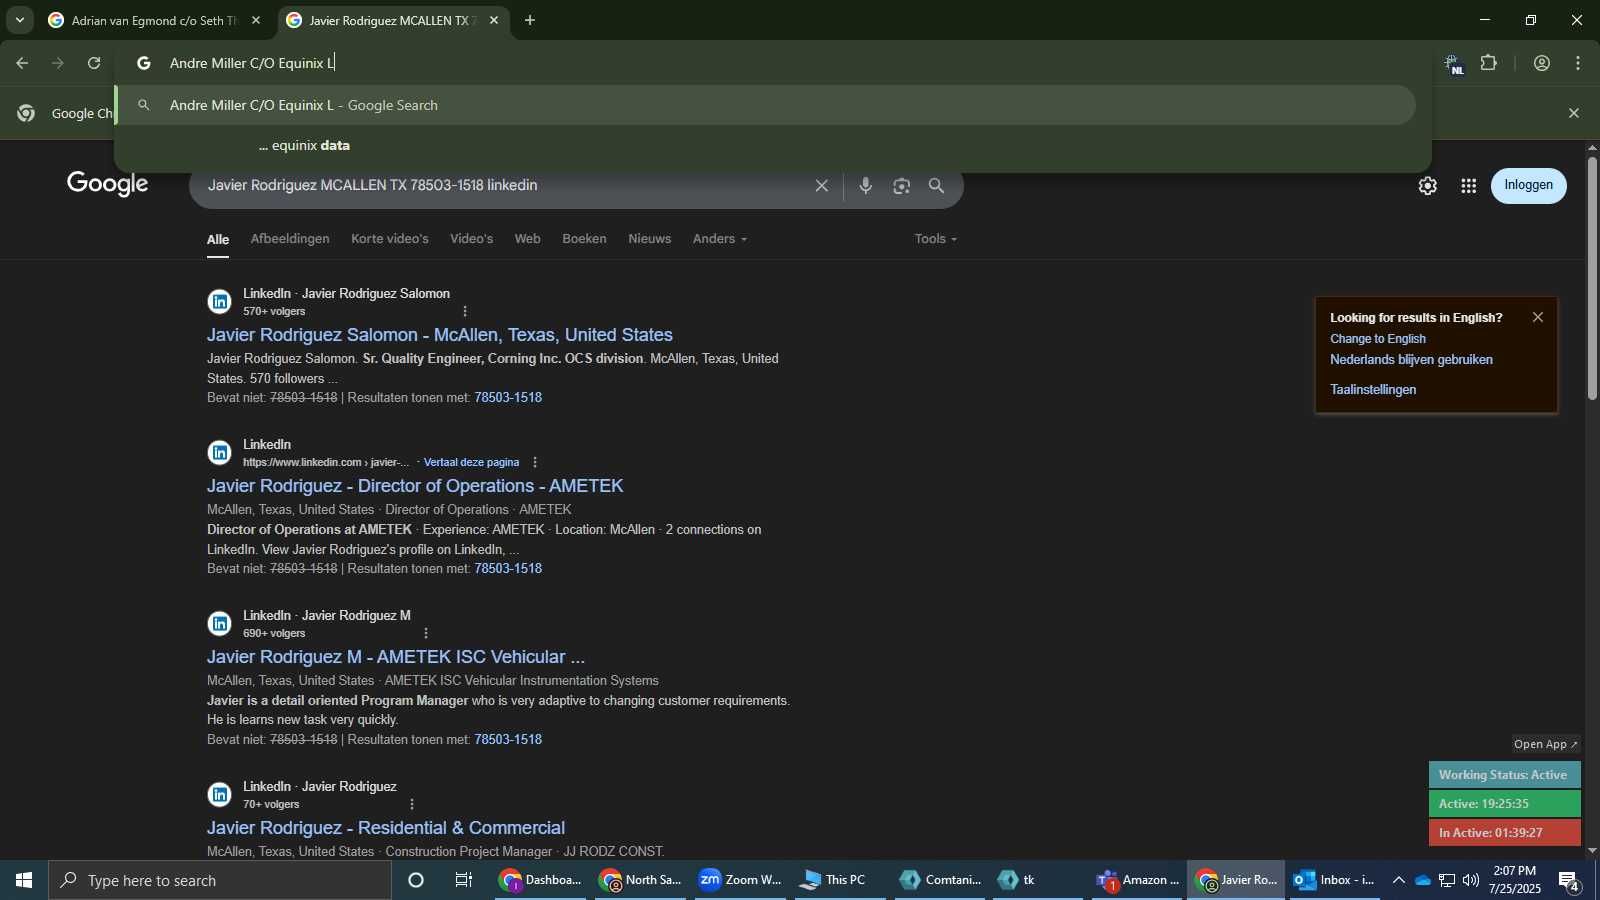This screenshot has width=1600, height=900.
Task: Open Outlook Inbox from taskbar
Action: pos(1334,880)
